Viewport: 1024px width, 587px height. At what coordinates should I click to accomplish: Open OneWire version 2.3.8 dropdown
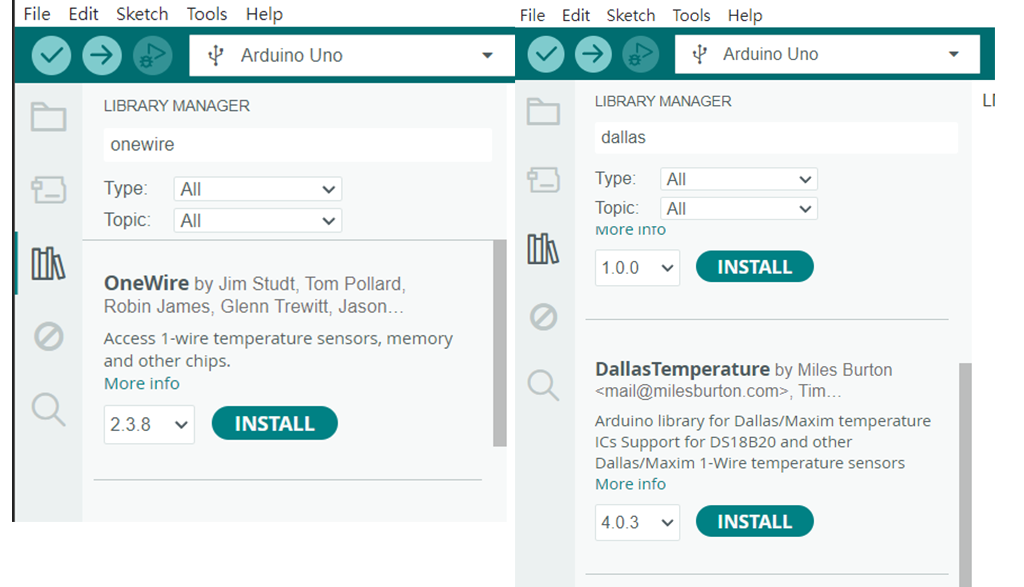point(149,424)
